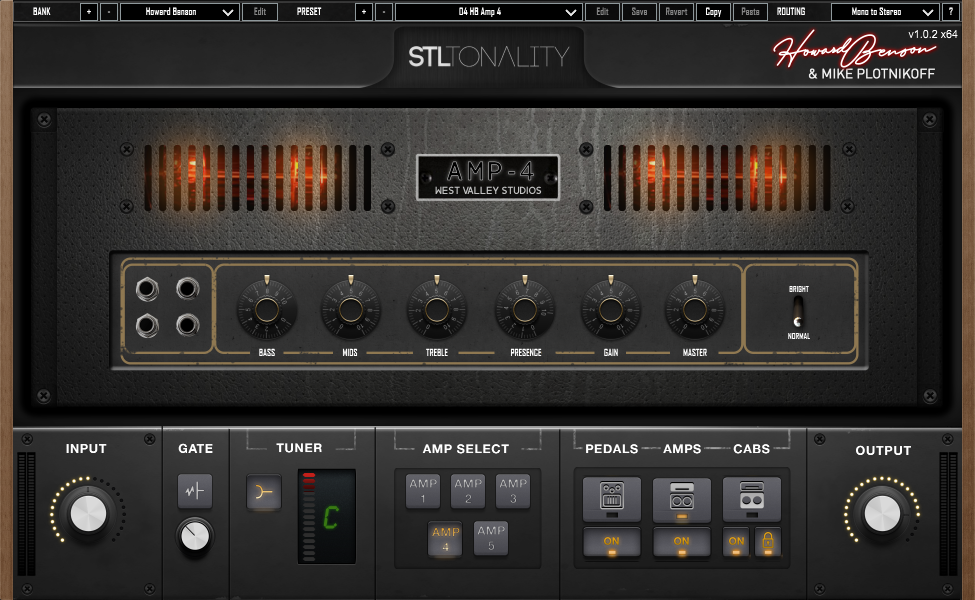Image resolution: width=975 pixels, height=600 pixels.
Task: Click the bank Edit button
Action: coord(260,12)
